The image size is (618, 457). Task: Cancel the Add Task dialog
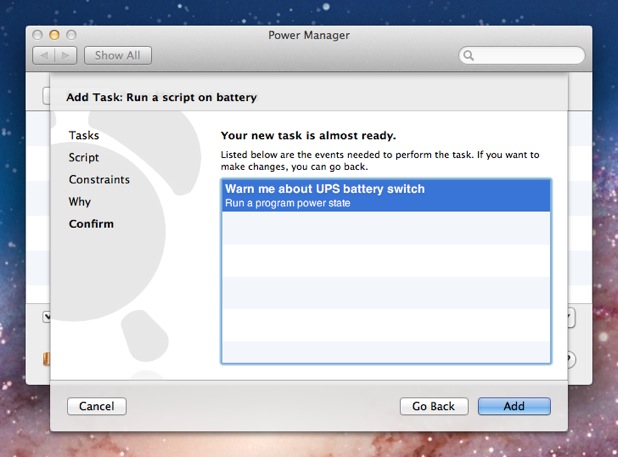click(x=97, y=406)
